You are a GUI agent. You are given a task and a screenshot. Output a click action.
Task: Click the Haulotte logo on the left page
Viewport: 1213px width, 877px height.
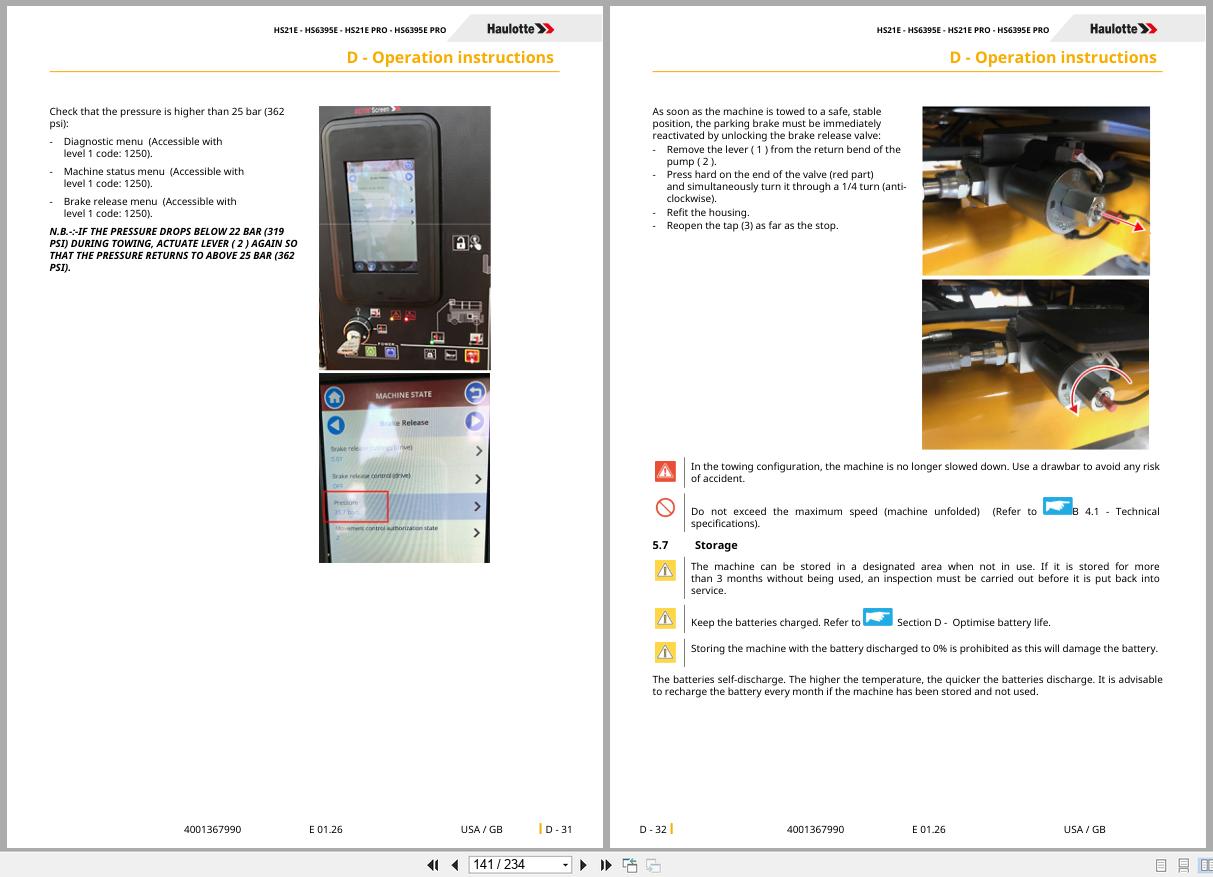521,29
